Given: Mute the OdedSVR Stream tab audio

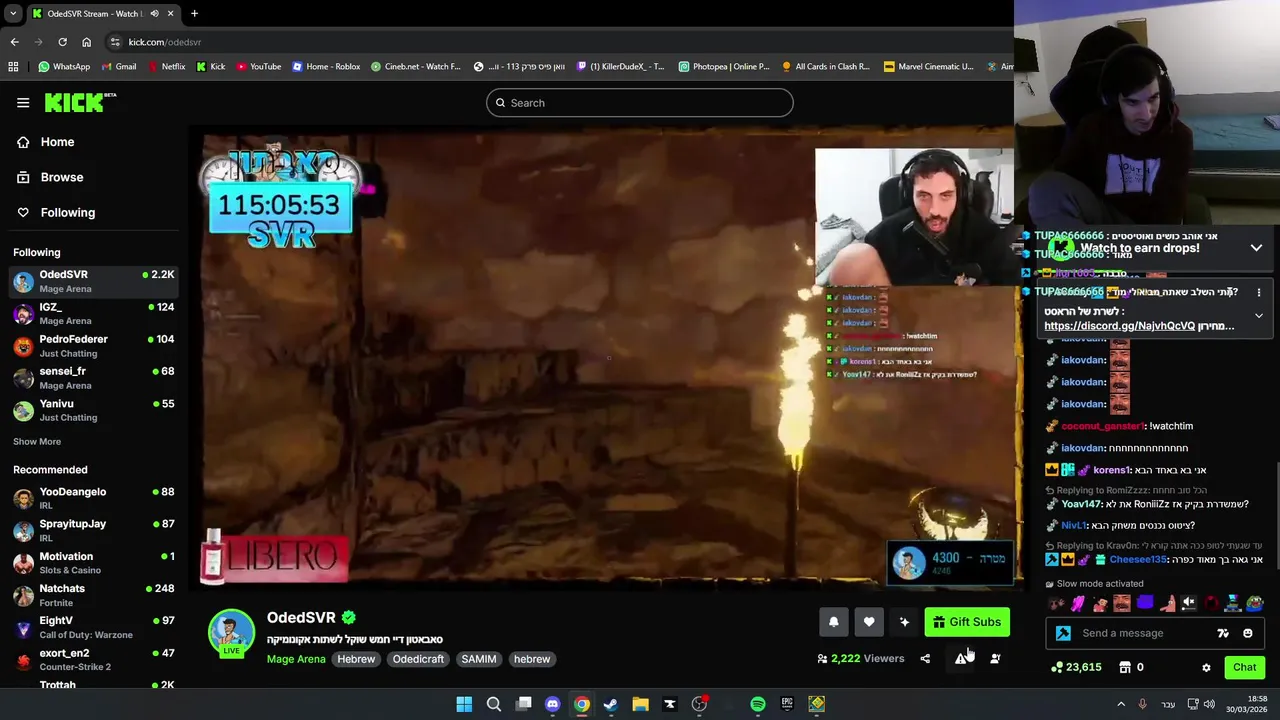Looking at the screenshot, I should (154, 14).
